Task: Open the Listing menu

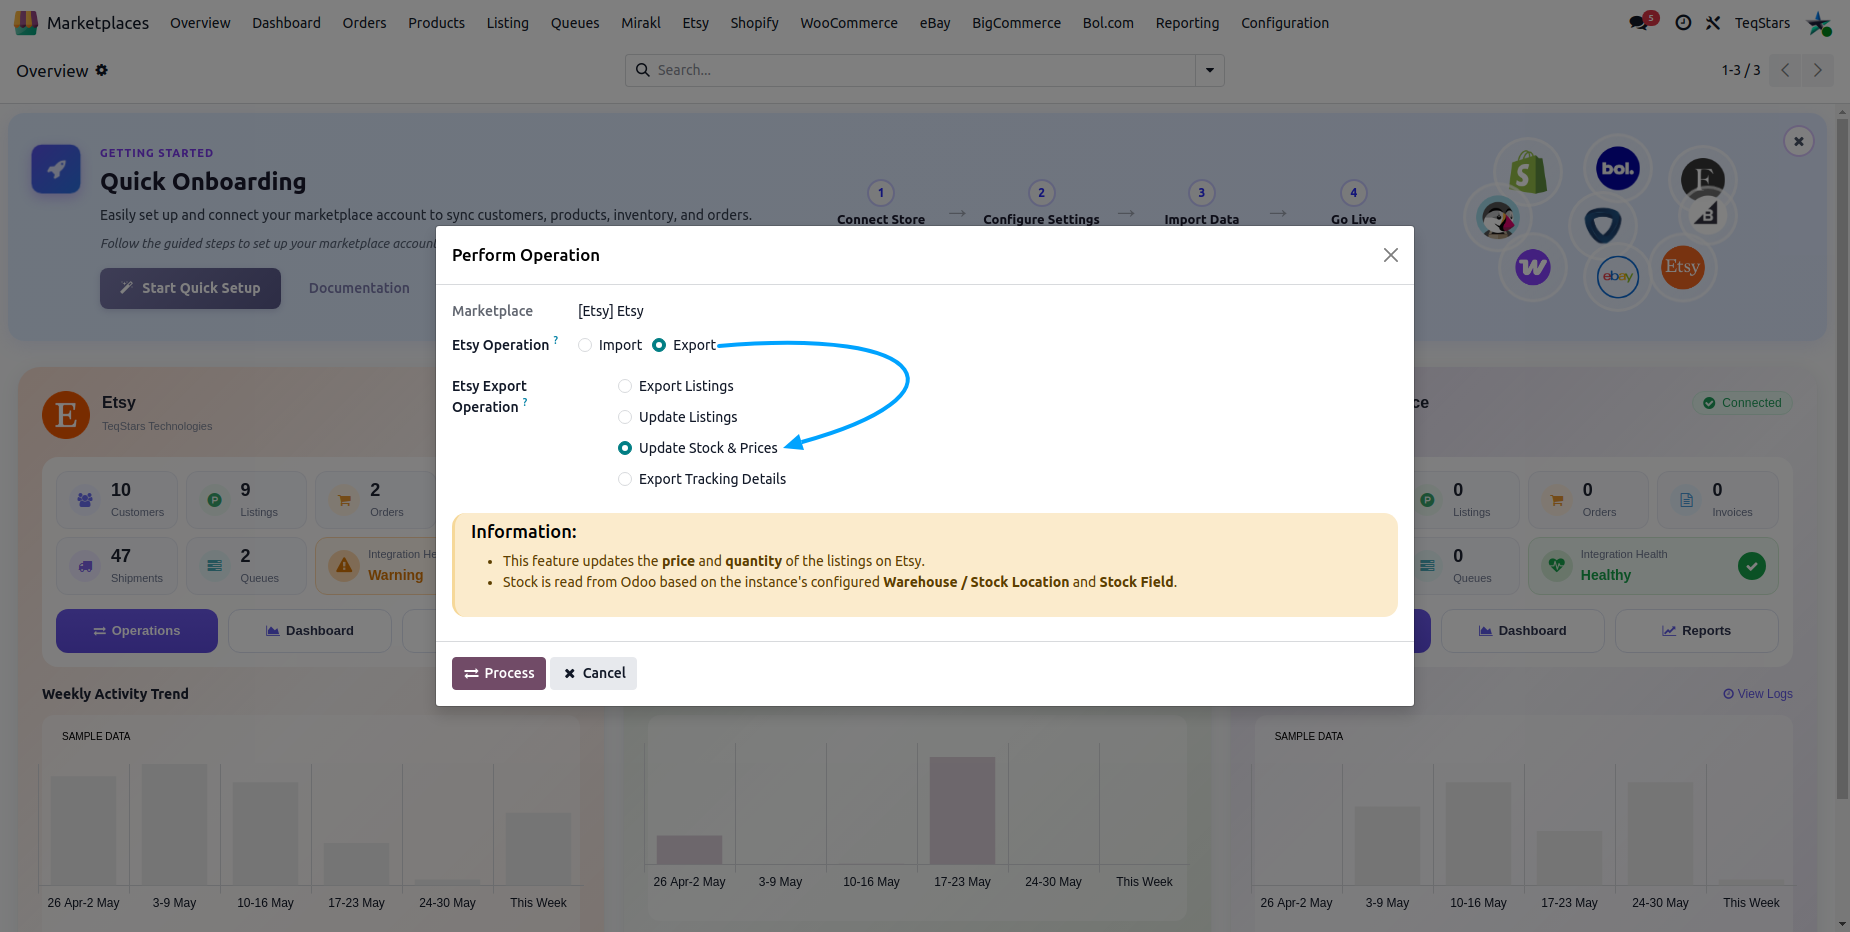Action: point(507,23)
